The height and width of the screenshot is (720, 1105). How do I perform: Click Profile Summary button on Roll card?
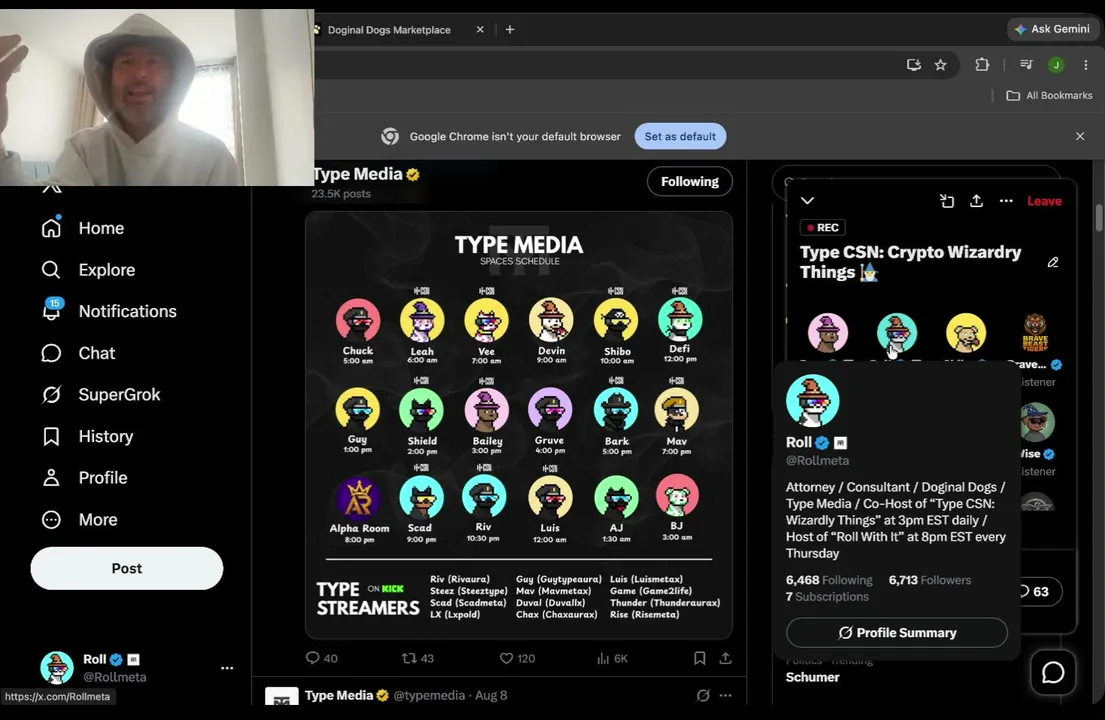coord(897,633)
